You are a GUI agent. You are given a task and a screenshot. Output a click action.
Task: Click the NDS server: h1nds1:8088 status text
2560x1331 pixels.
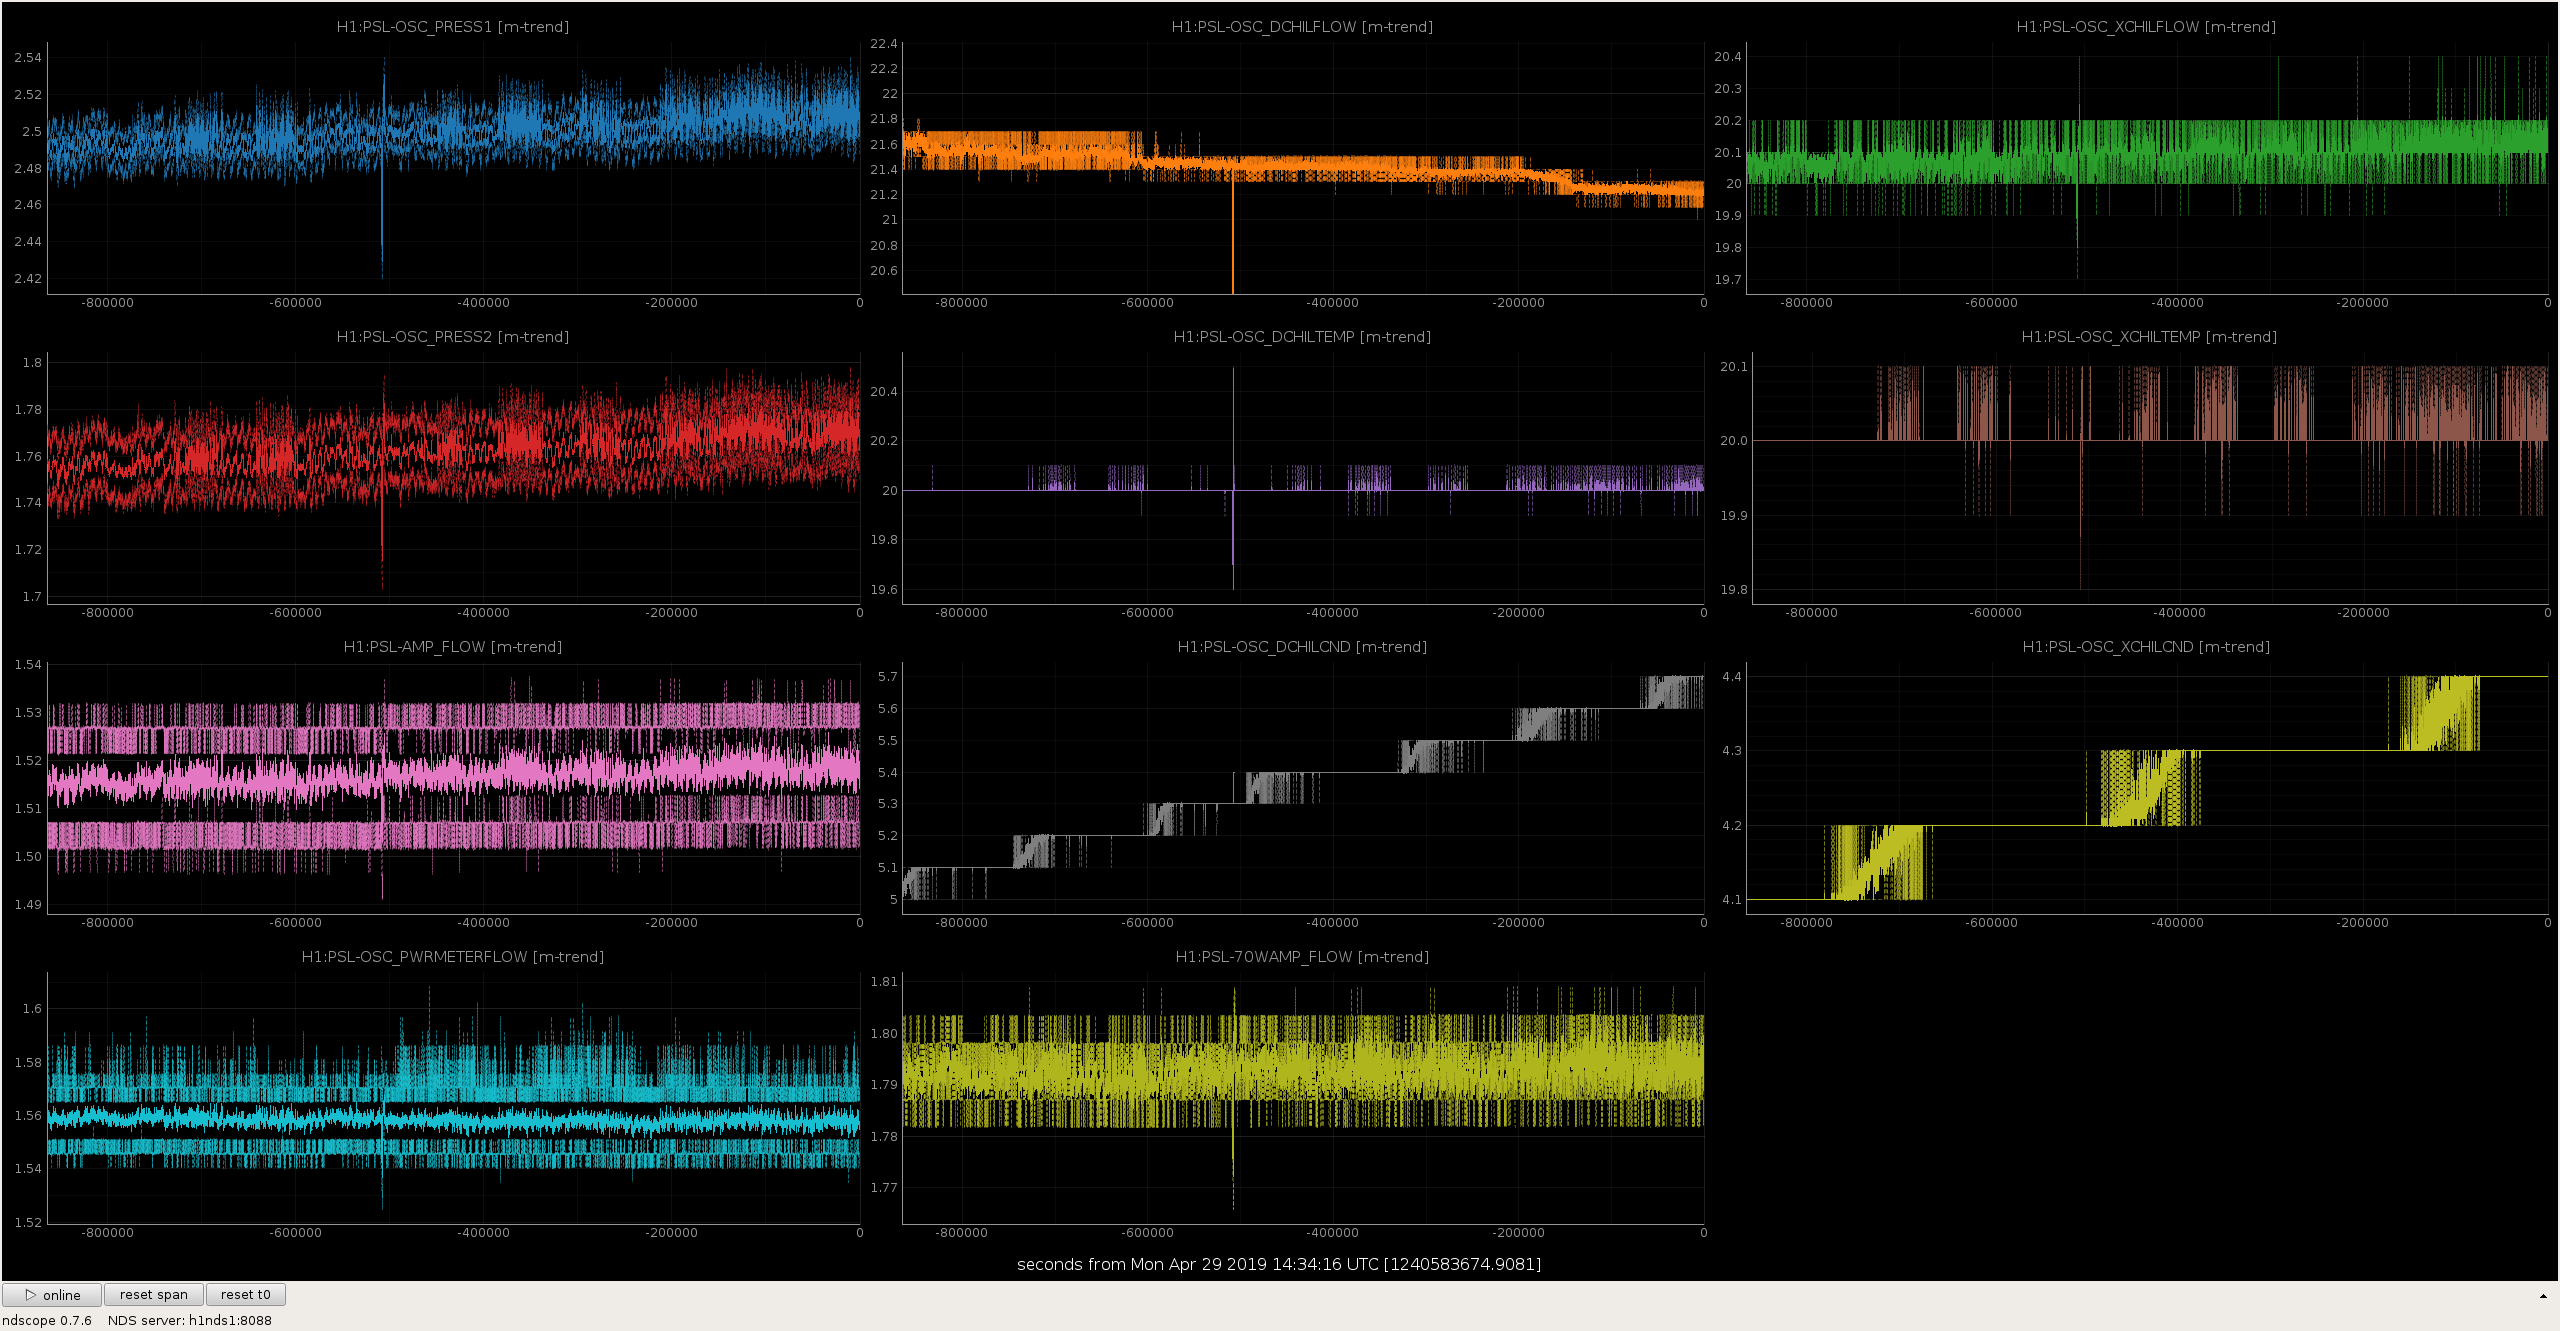coord(190,1320)
